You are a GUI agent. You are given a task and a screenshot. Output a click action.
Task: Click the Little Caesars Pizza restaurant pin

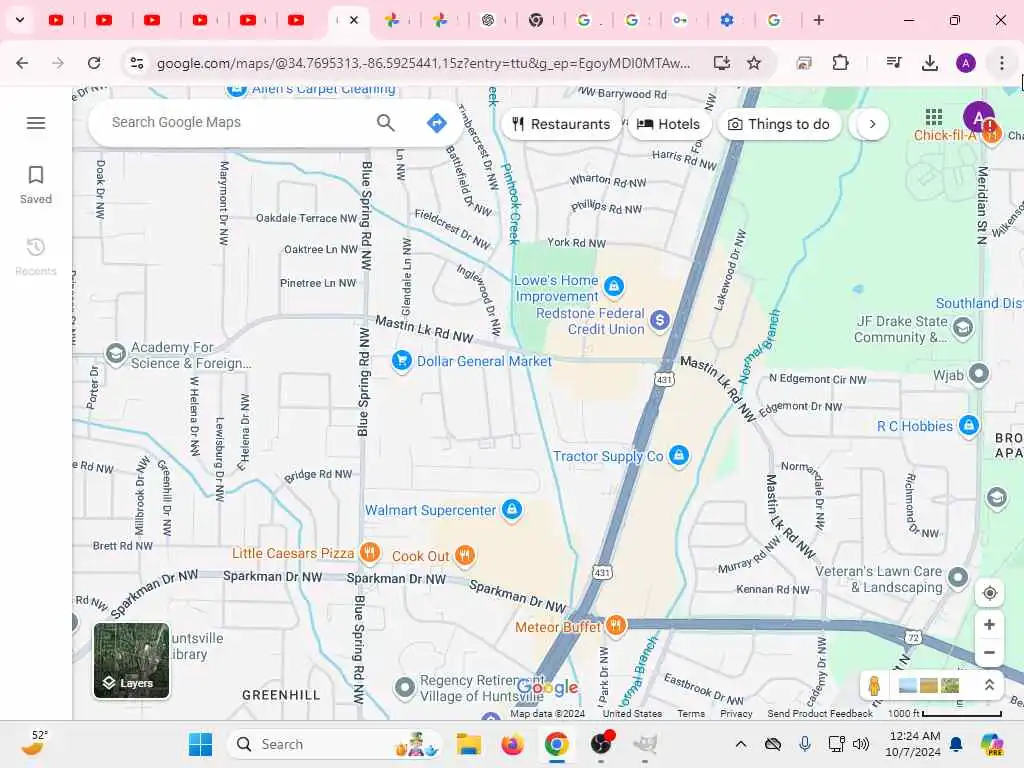coord(370,553)
